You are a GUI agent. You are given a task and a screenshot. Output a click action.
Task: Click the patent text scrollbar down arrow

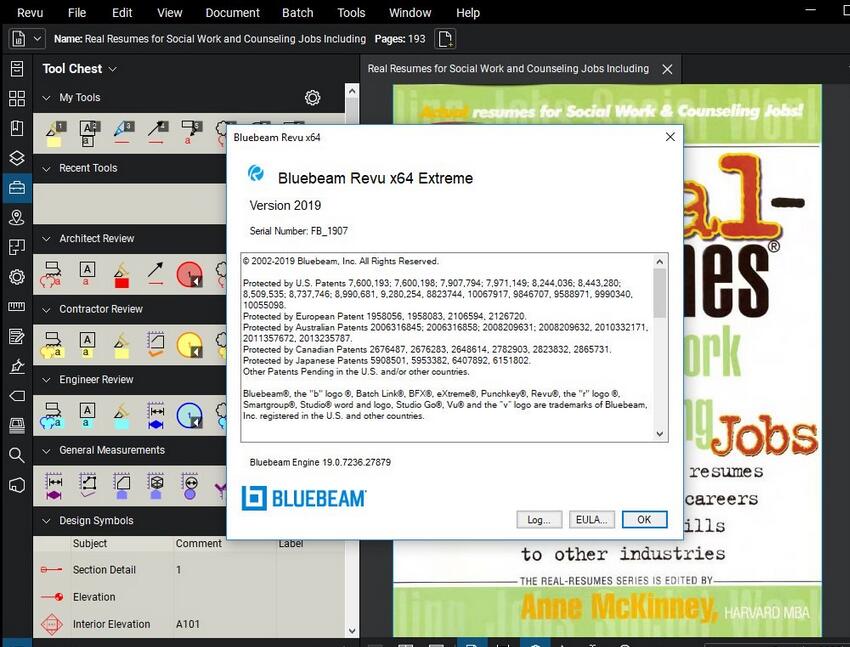coord(660,434)
